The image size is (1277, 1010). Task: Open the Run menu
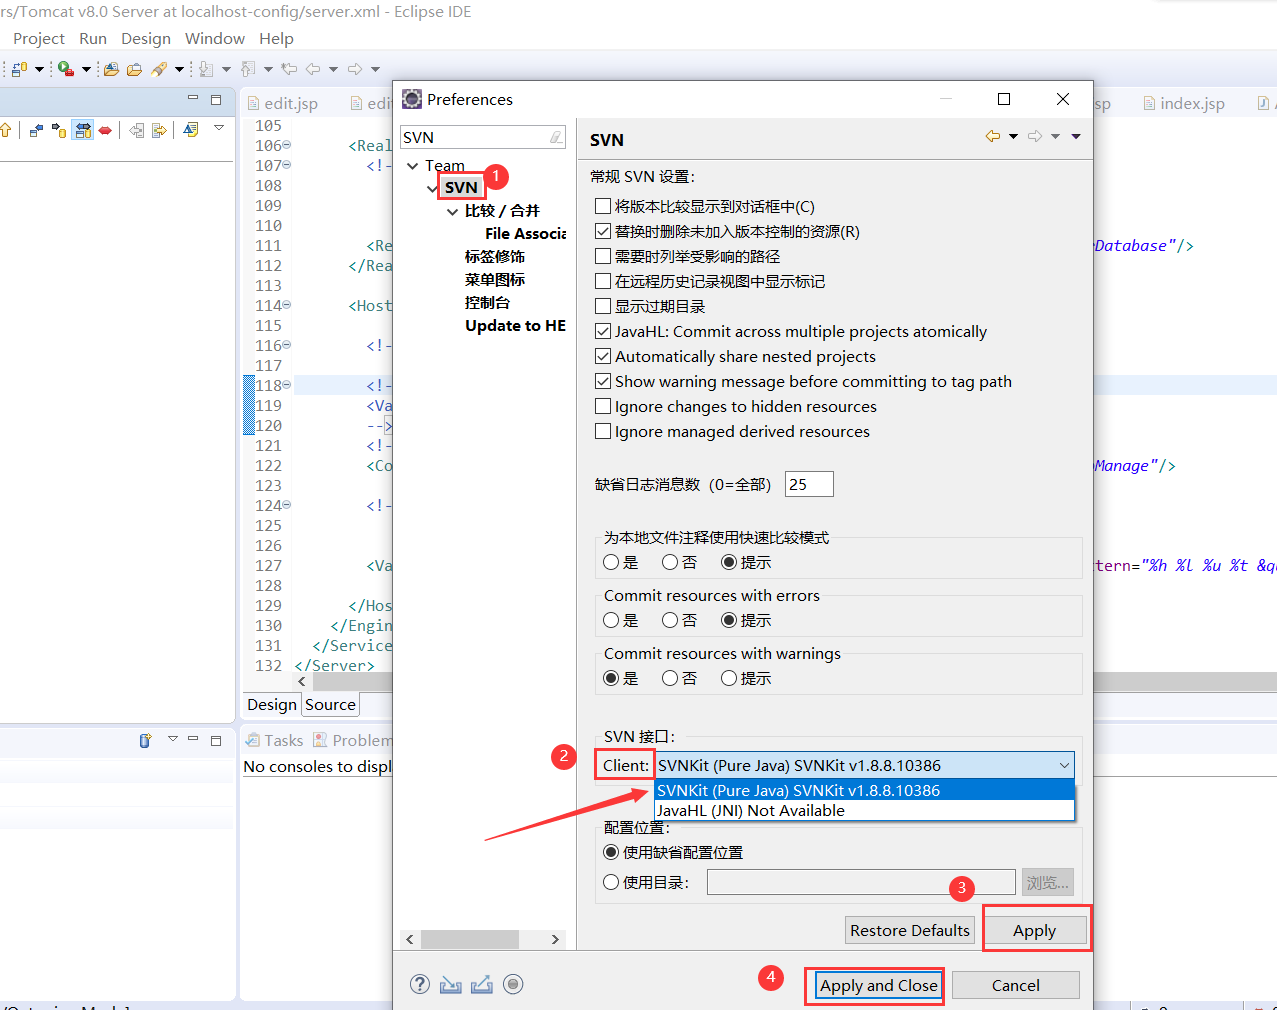click(93, 38)
